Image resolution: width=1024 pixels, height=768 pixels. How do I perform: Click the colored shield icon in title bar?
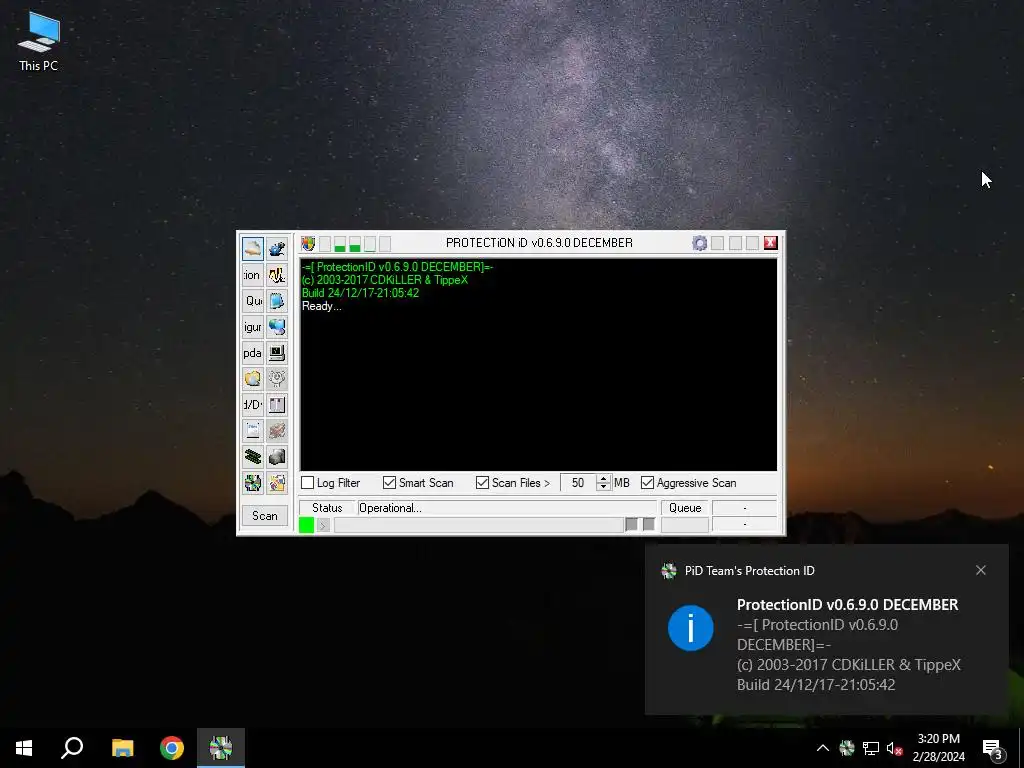click(x=308, y=244)
